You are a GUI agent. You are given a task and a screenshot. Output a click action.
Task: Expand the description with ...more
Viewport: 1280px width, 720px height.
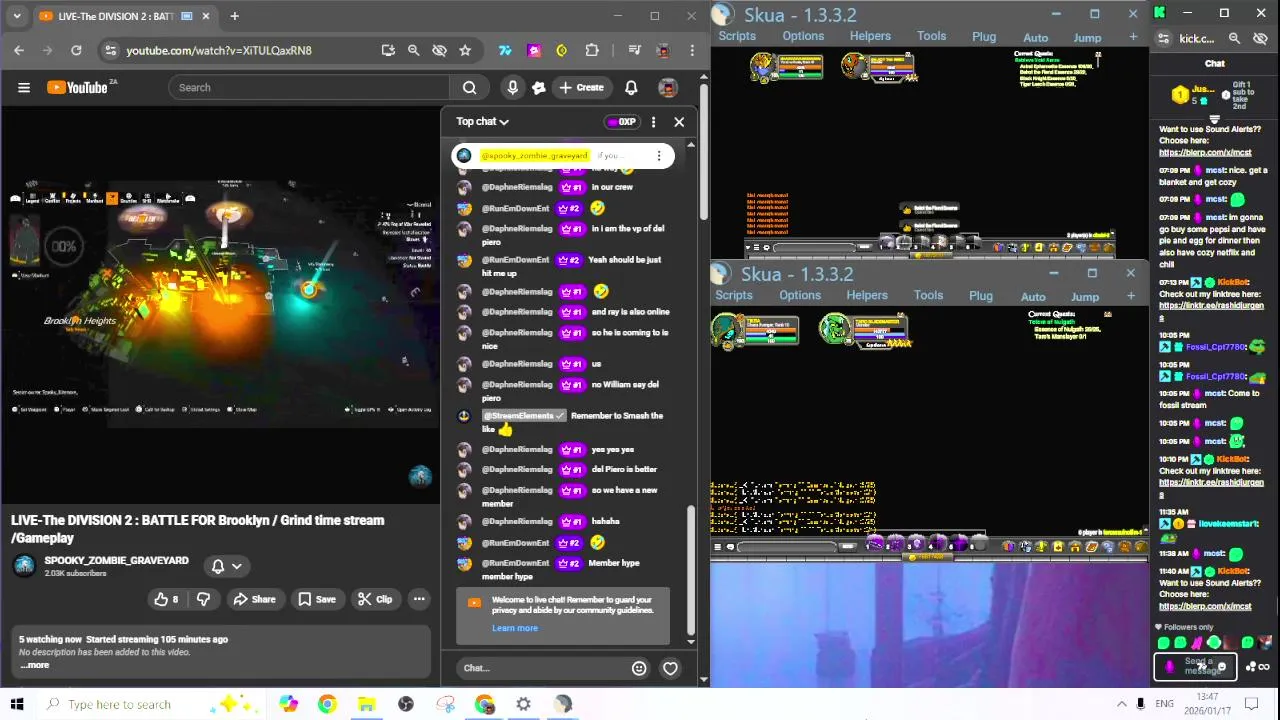click(x=34, y=665)
